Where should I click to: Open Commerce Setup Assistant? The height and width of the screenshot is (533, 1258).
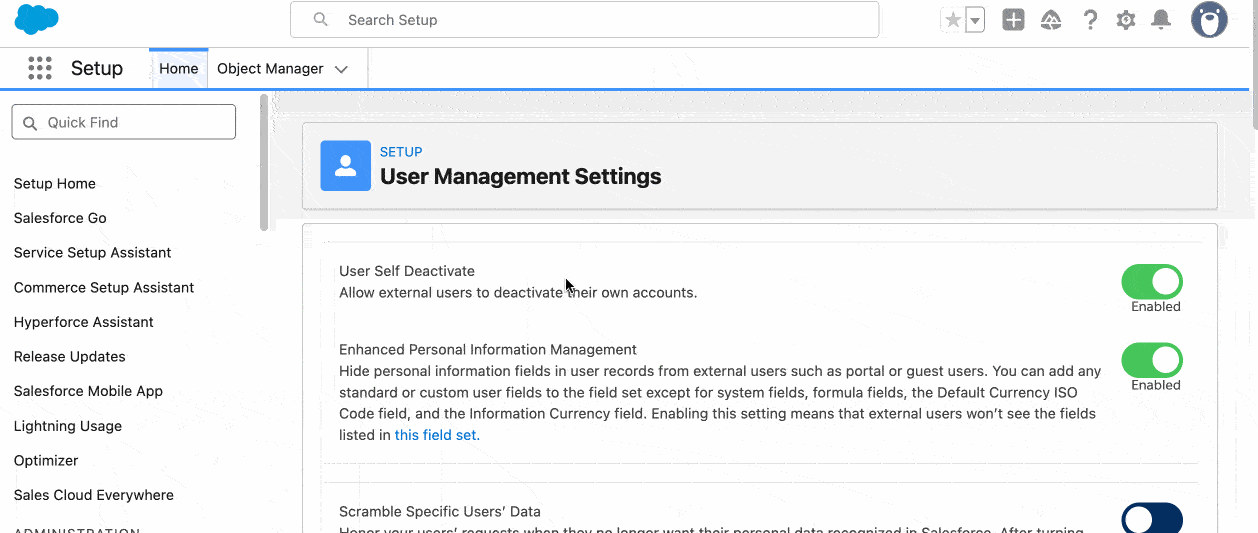point(104,288)
